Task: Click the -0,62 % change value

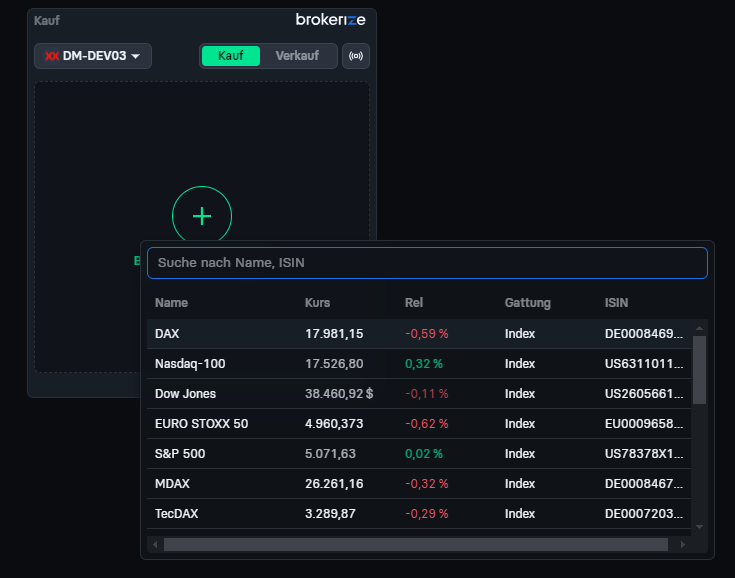Action: pos(427,424)
